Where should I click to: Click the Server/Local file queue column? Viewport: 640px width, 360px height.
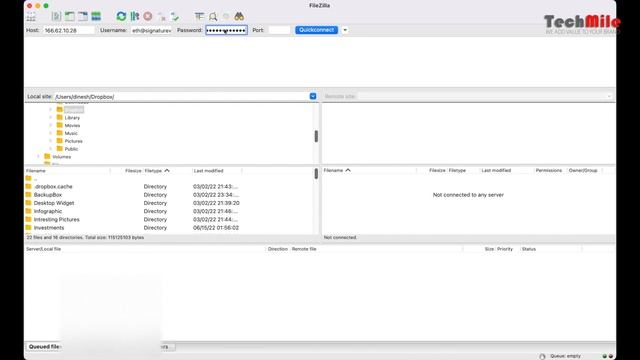pos(145,249)
